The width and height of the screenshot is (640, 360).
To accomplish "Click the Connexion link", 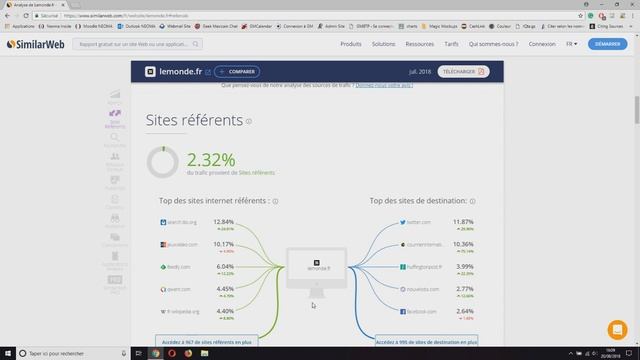I will tap(542, 44).
